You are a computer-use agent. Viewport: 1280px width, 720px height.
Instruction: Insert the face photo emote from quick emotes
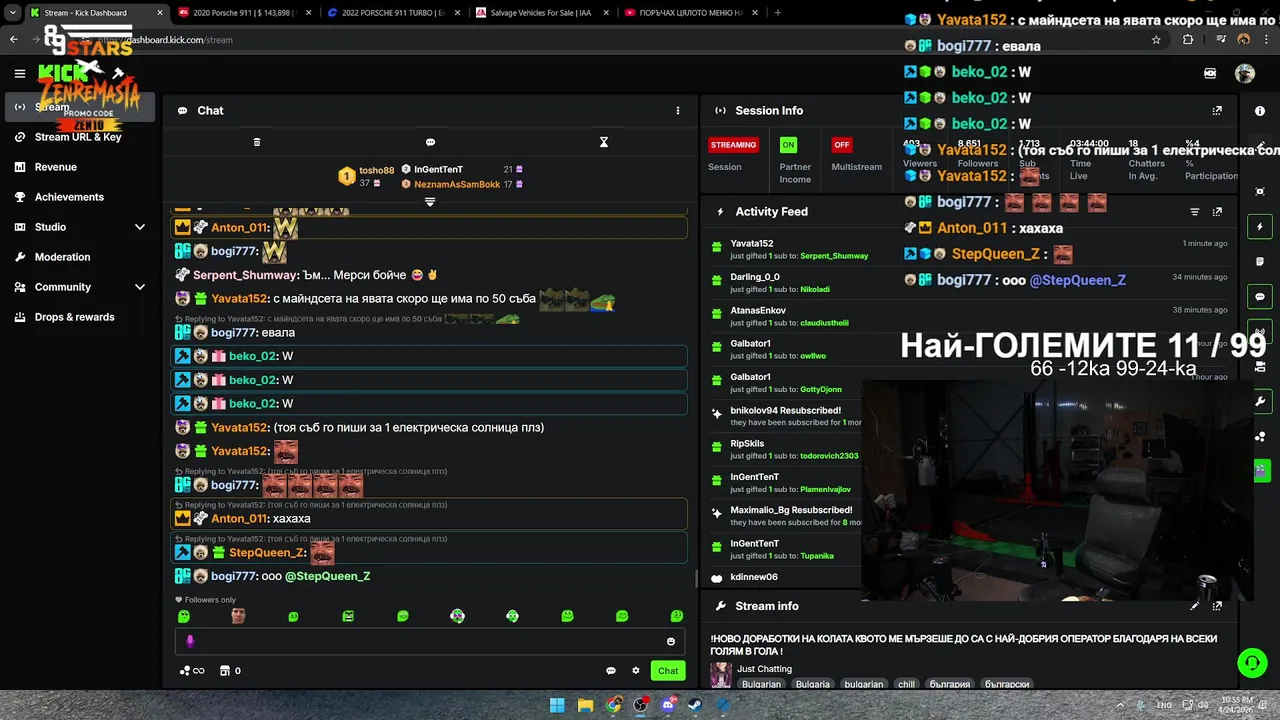coord(238,616)
